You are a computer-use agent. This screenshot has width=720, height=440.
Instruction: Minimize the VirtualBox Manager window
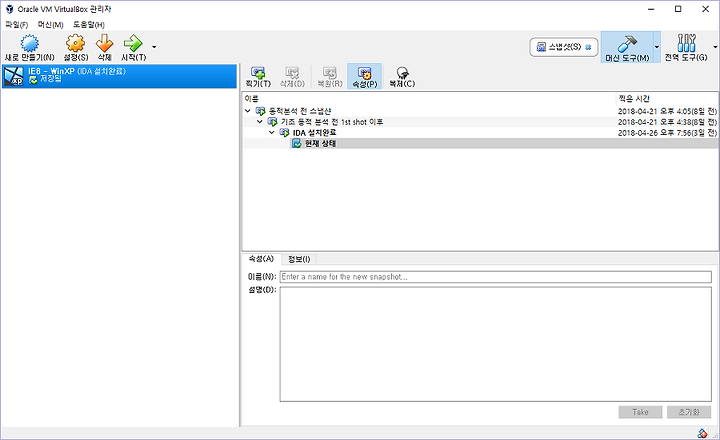(651, 9)
